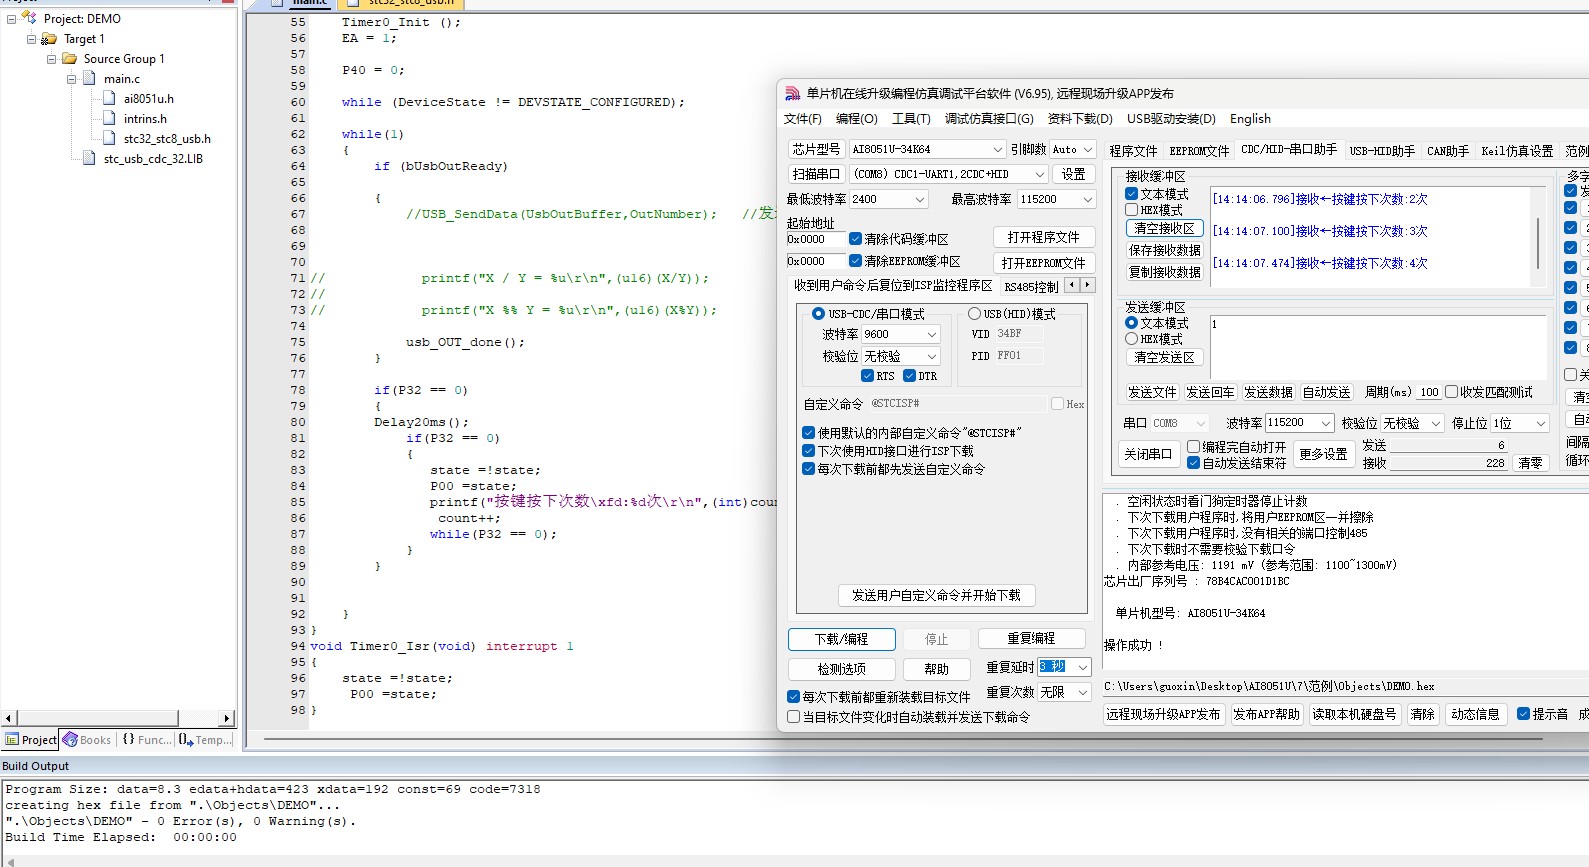Click the 下载/编程 button

pos(841,639)
